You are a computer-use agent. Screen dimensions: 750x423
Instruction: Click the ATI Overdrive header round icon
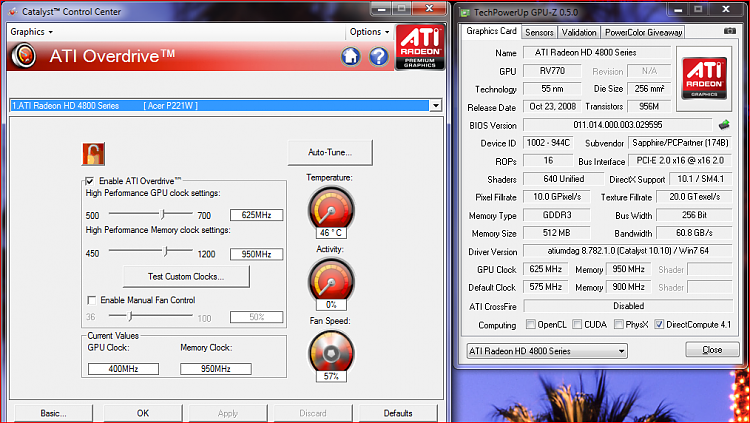point(24,56)
